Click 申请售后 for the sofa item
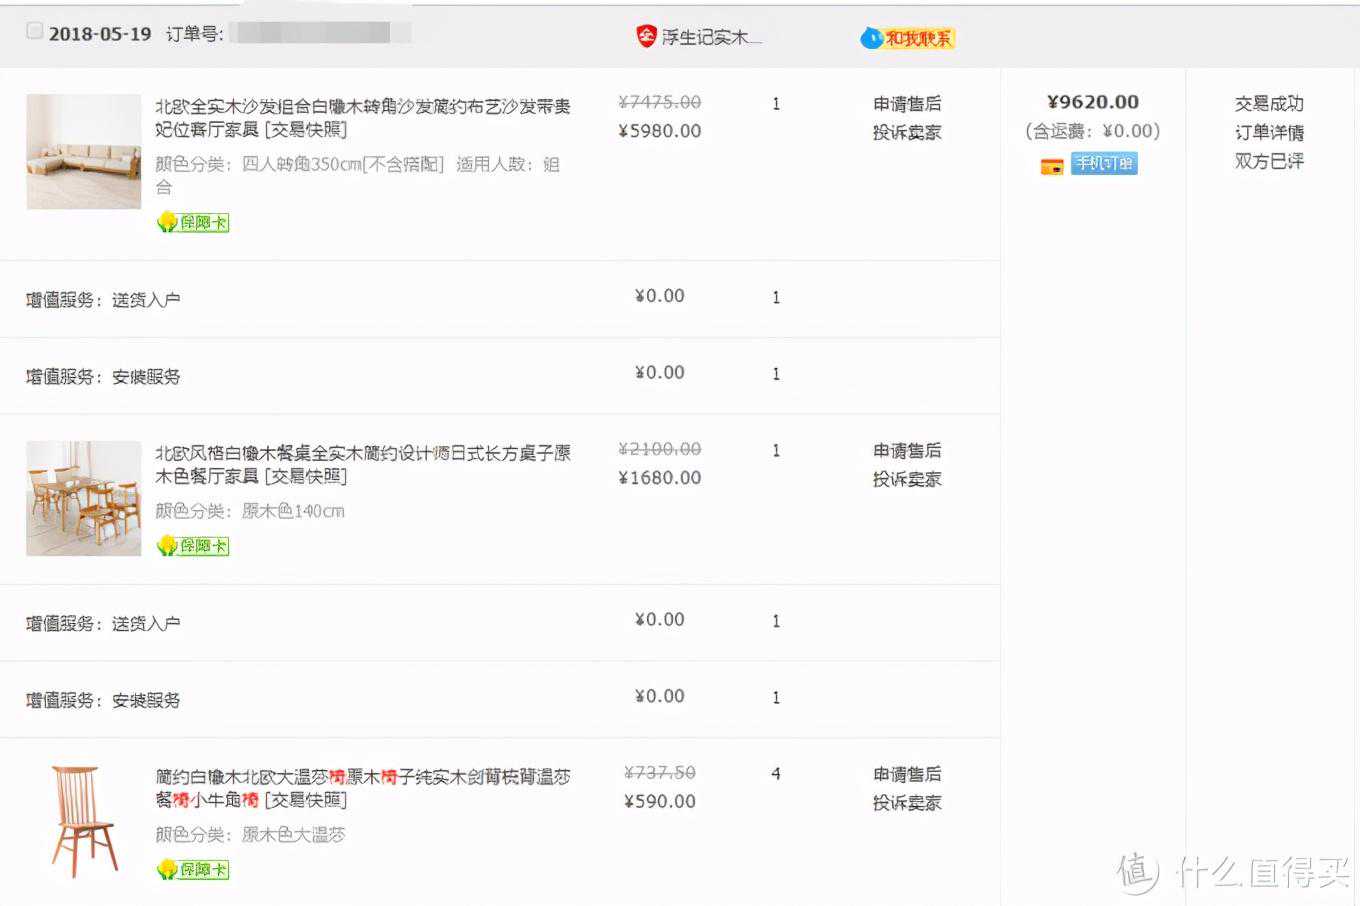Screen dimensions: 1360x906 point(906,104)
